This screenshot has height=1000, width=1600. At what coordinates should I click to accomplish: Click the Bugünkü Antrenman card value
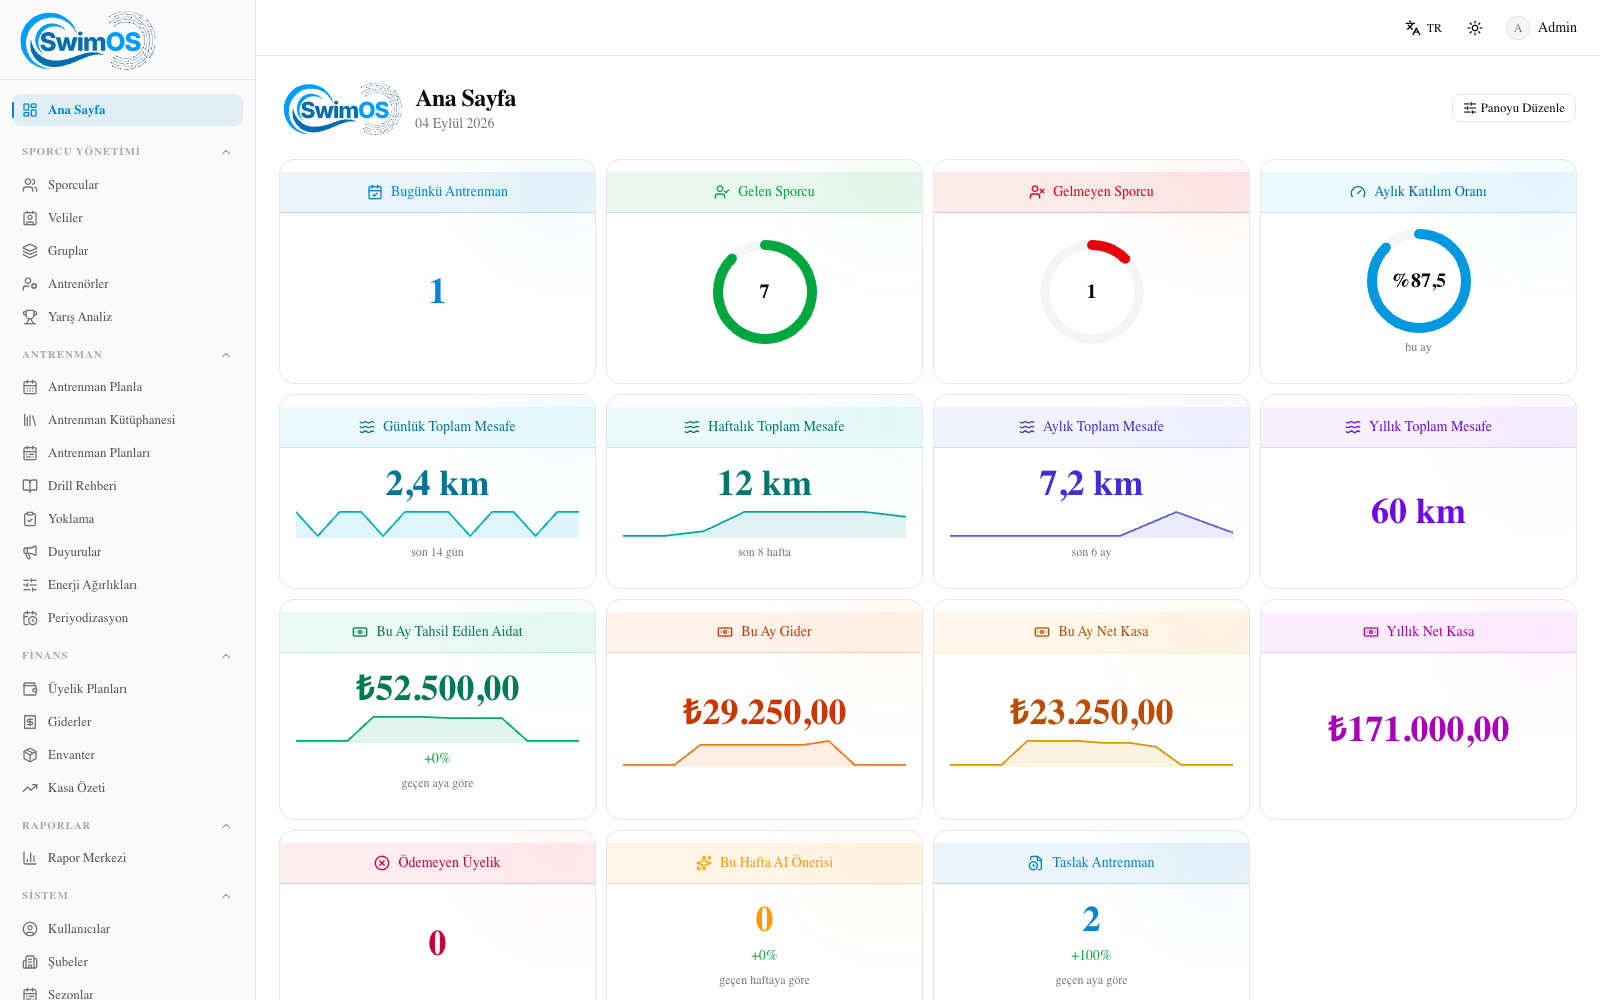[437, 291]
